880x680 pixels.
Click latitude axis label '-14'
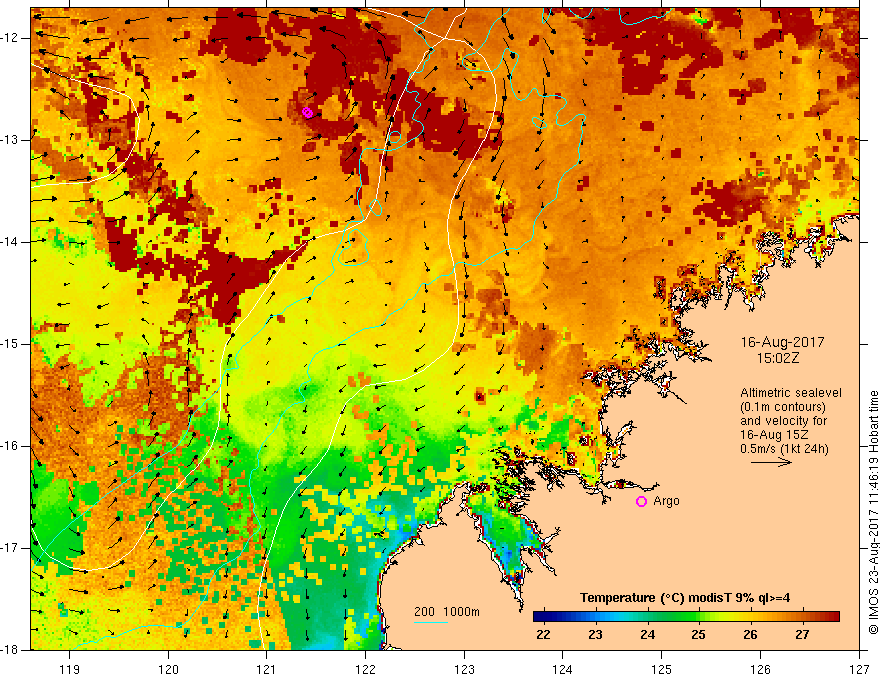pos(11,242)
